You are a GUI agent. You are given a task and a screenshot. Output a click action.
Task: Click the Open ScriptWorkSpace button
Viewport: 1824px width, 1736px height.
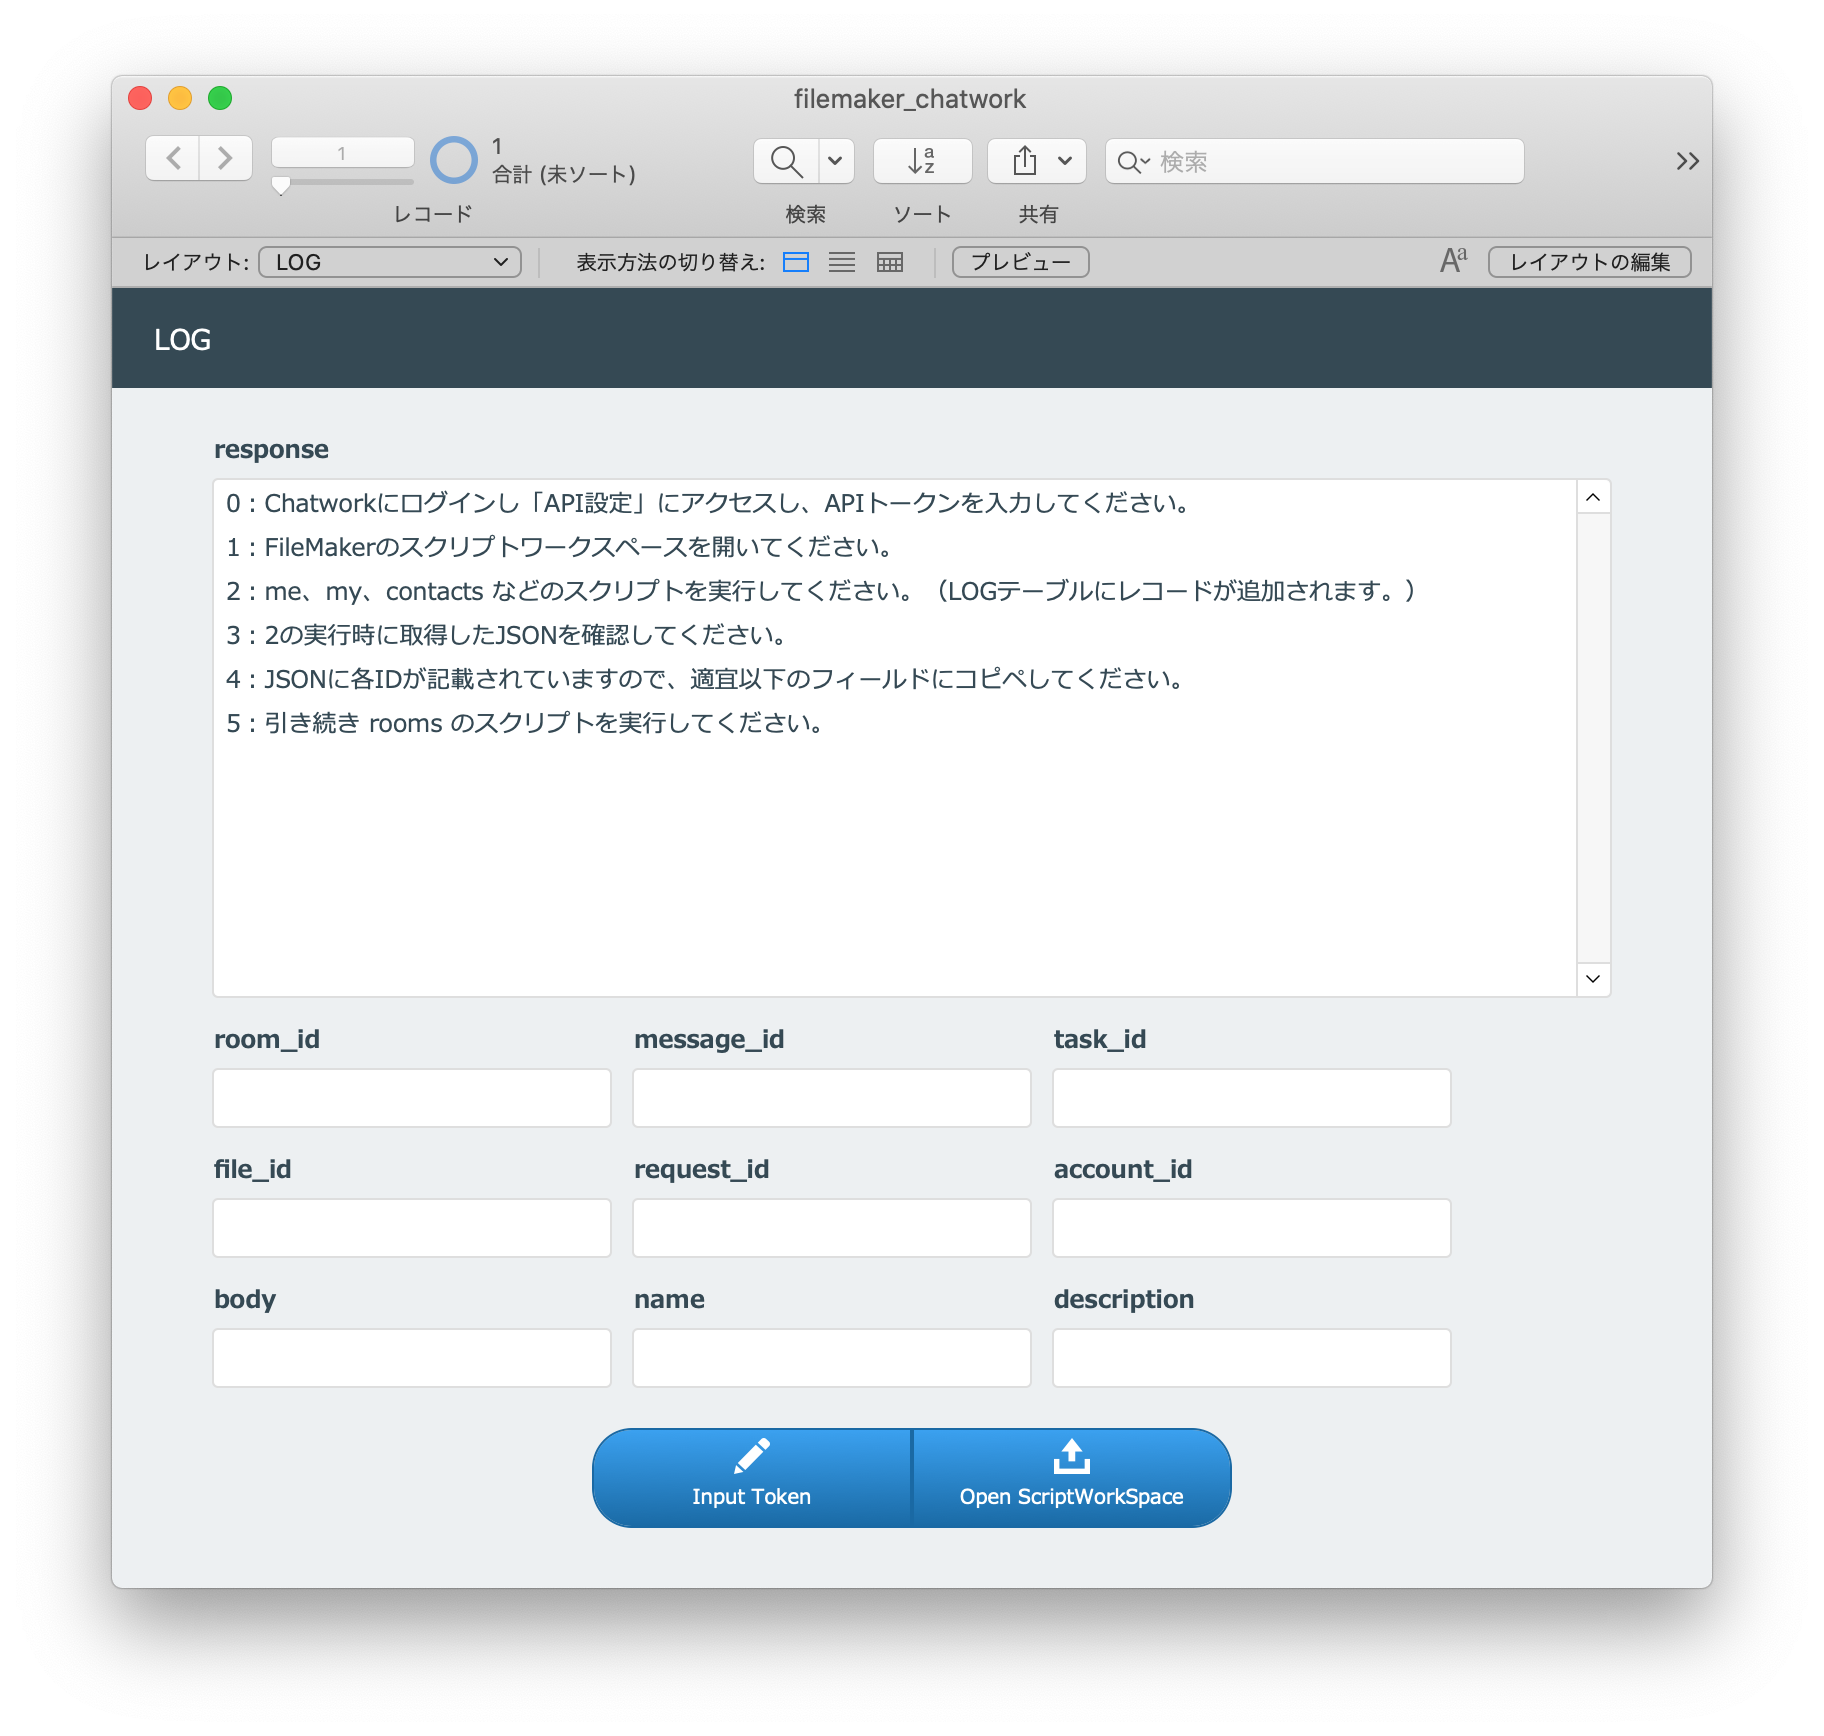click(x=1072, y=1477)
